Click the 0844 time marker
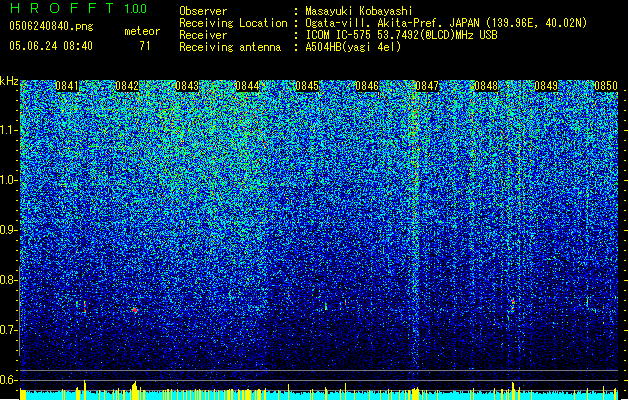Viewport: 629px width, 400px height. point(247,86)
